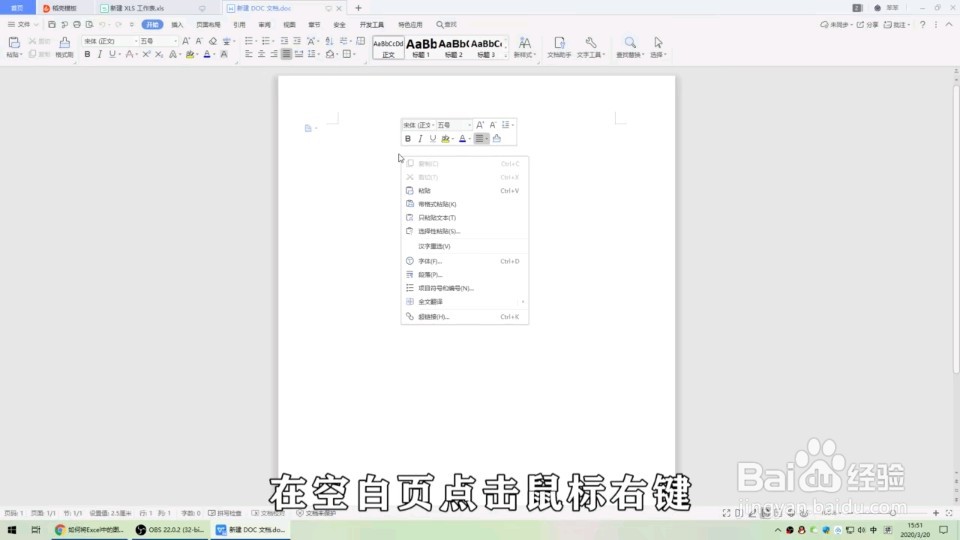Switch to OBS 22.0.2 in the taskbar
Viewport: 960px width, 540px height.
(x=170, y=530)
